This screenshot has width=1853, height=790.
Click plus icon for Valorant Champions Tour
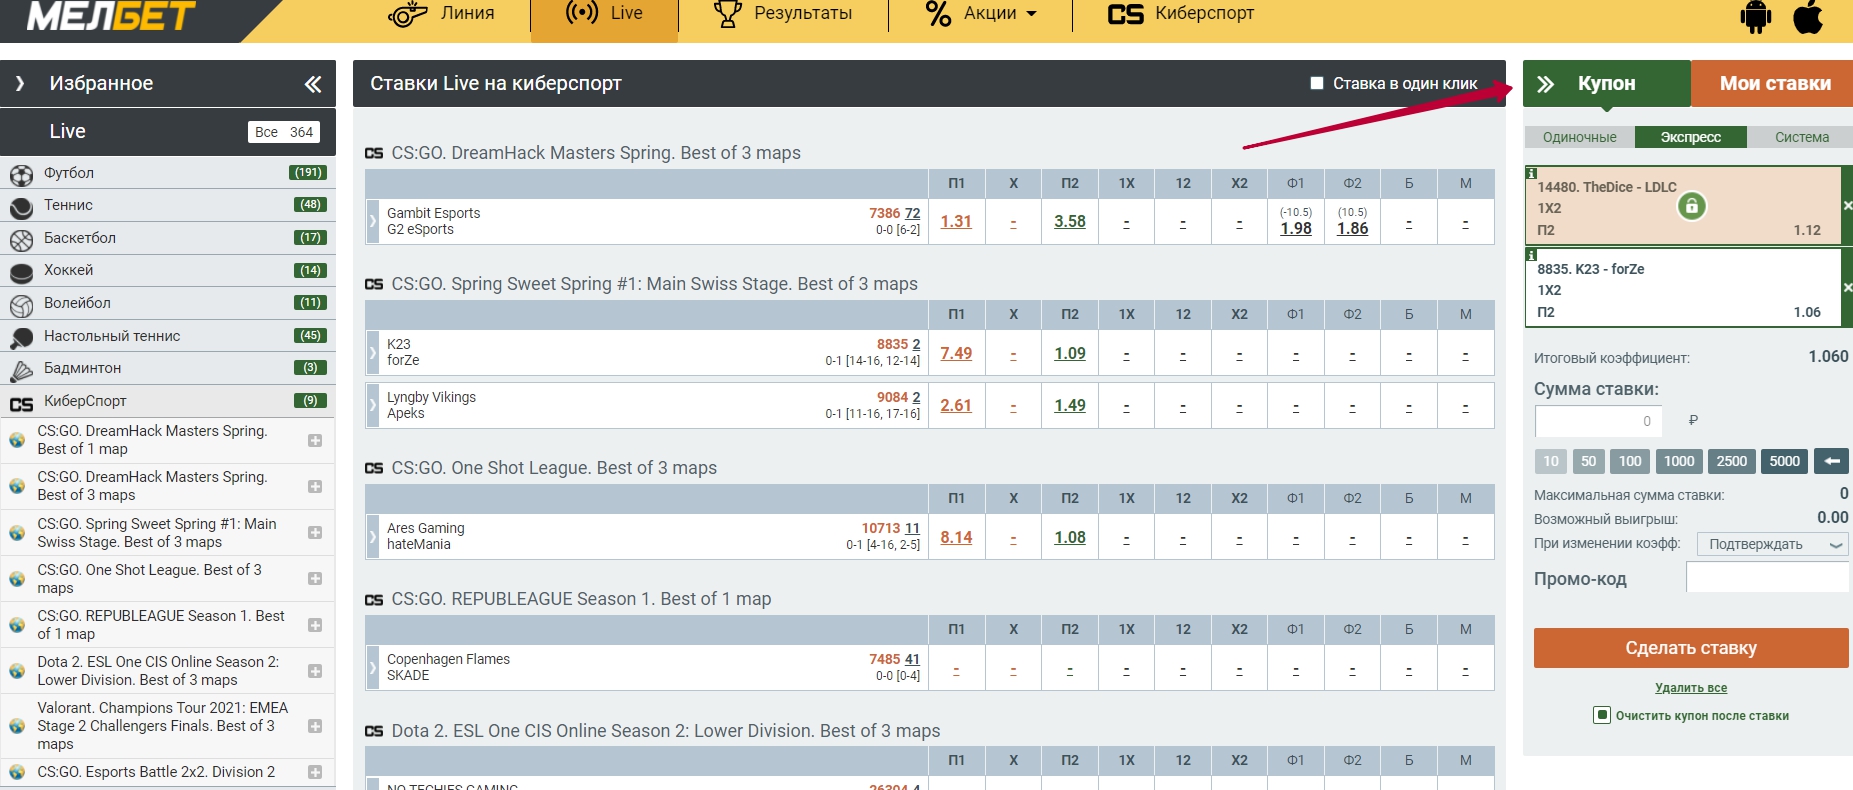pyautogui.click(x=315, y=726)
